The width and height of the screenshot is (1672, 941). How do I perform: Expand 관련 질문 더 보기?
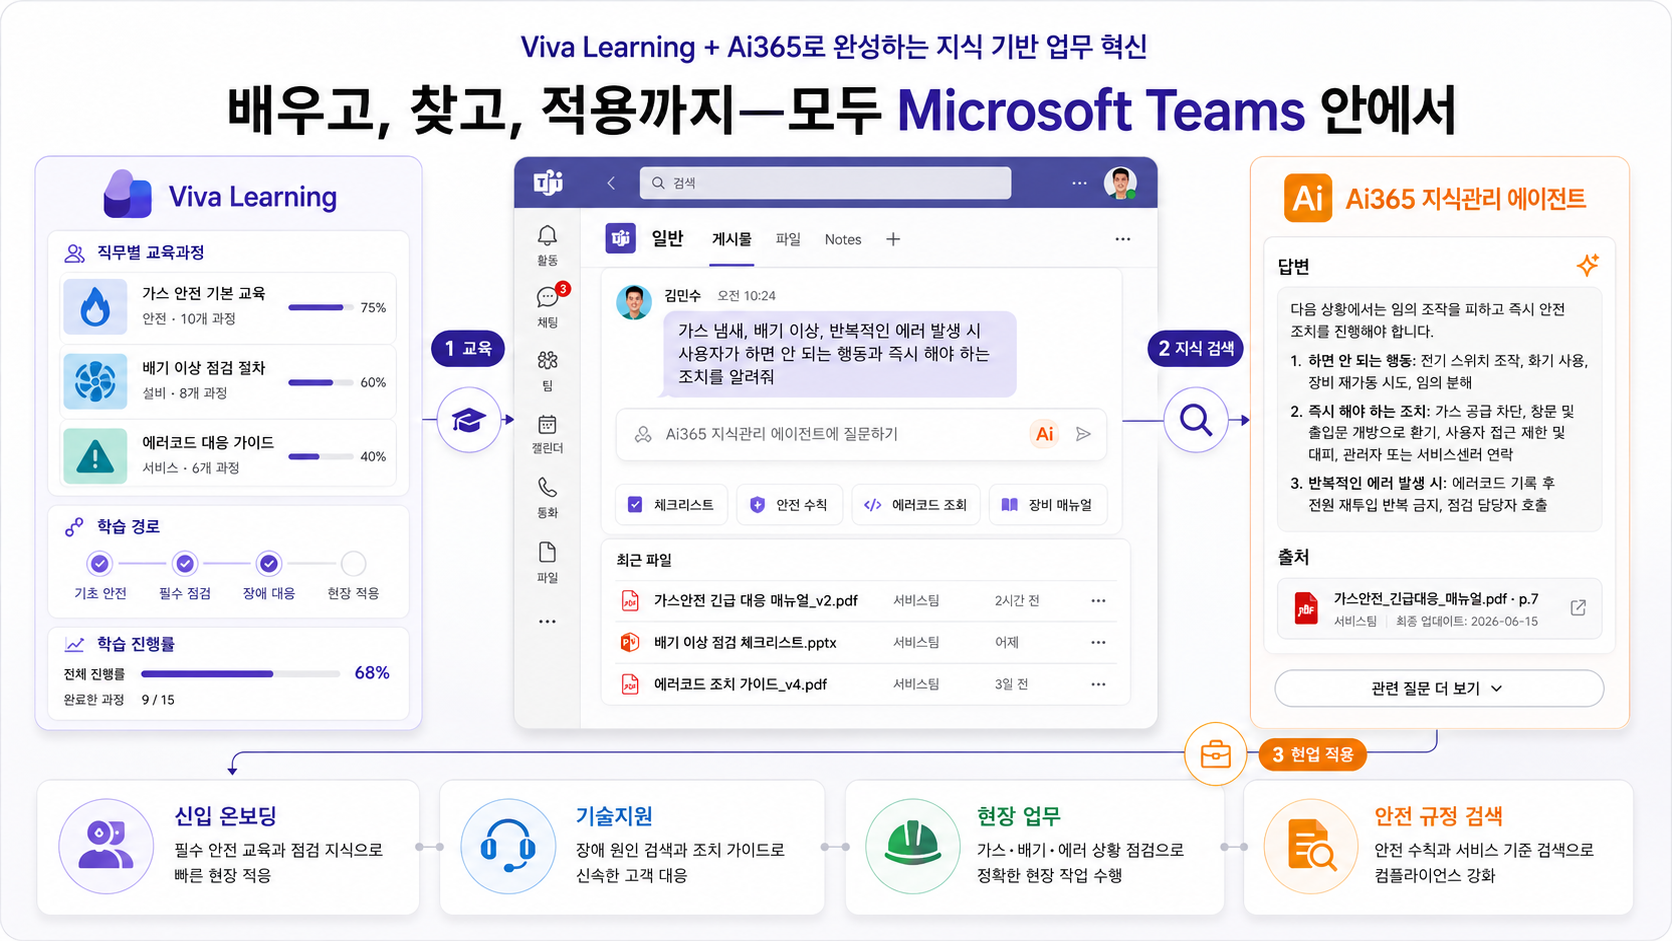click(1439, 689)
